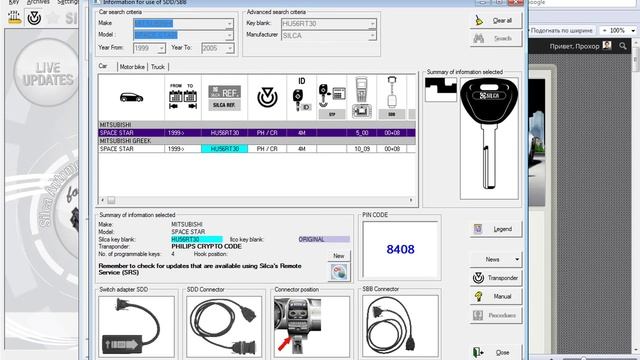
Task: Click the MITSUBISHI GREEK group header
Action: coord(257,141)
